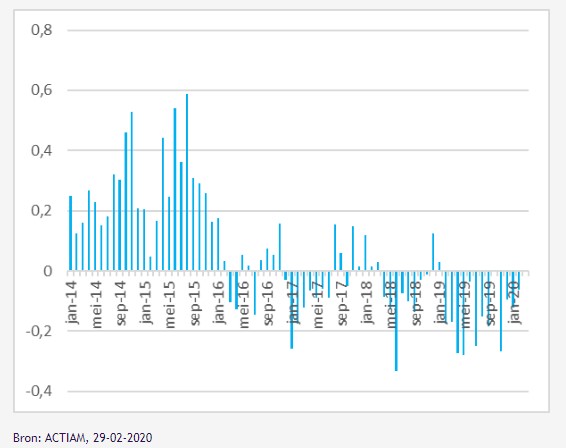Click the x-axis label sep-14
This screenshot has width=566, height=448.
tap(122, 304)
